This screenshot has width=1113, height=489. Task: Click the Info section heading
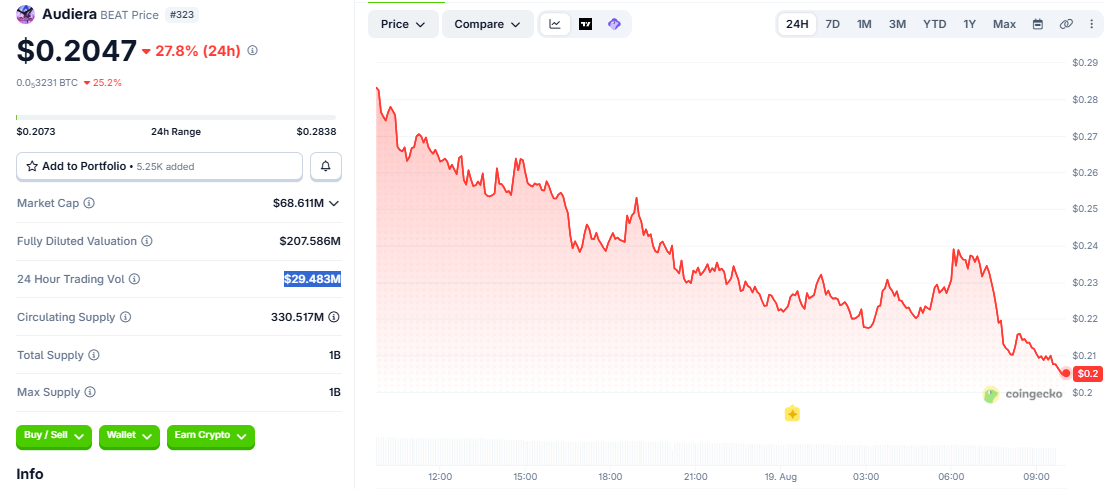(x=30, y=474)
